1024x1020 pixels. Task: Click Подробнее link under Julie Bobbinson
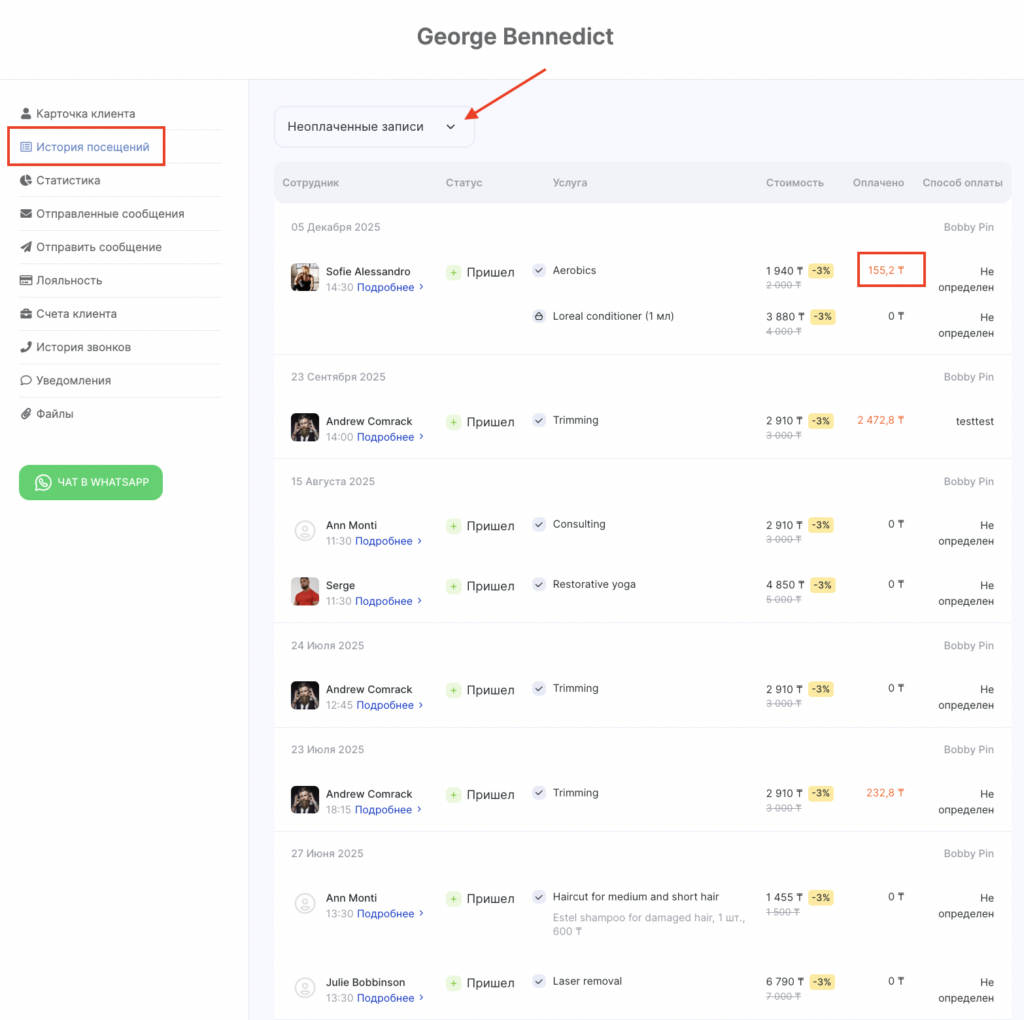tap(389, 998)
